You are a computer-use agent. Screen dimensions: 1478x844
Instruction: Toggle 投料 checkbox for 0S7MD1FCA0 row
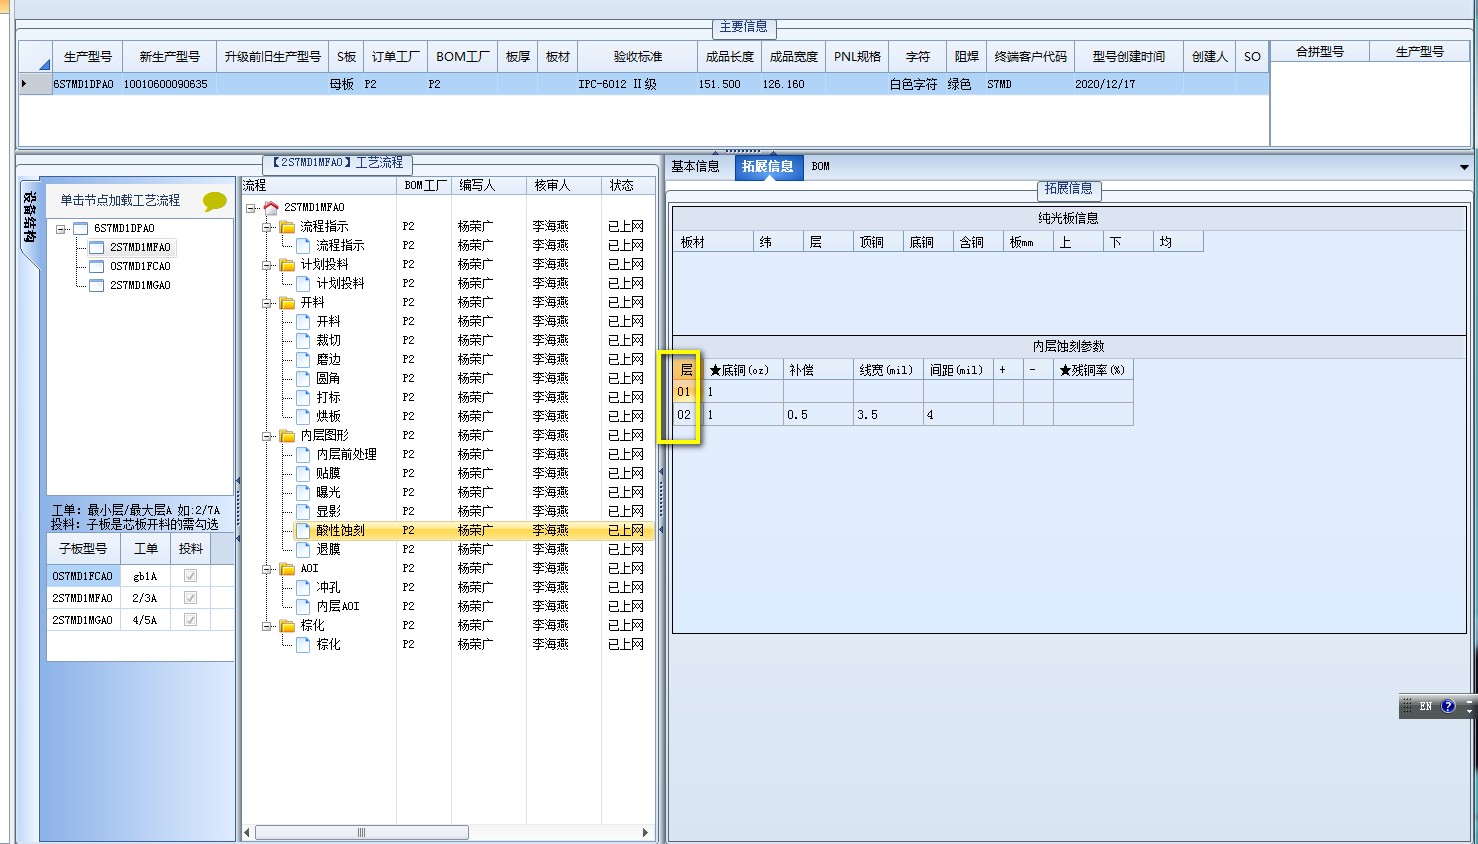click(x=190, y=576)
